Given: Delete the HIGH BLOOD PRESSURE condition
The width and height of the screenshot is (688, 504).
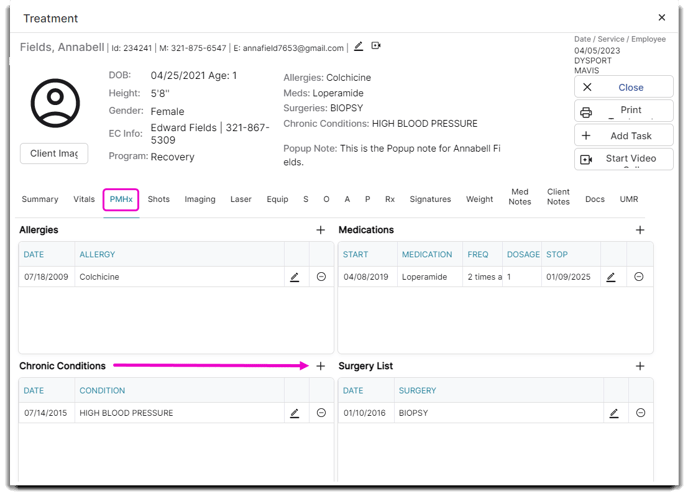Looking at the screenshot, I should click(321, 413).
